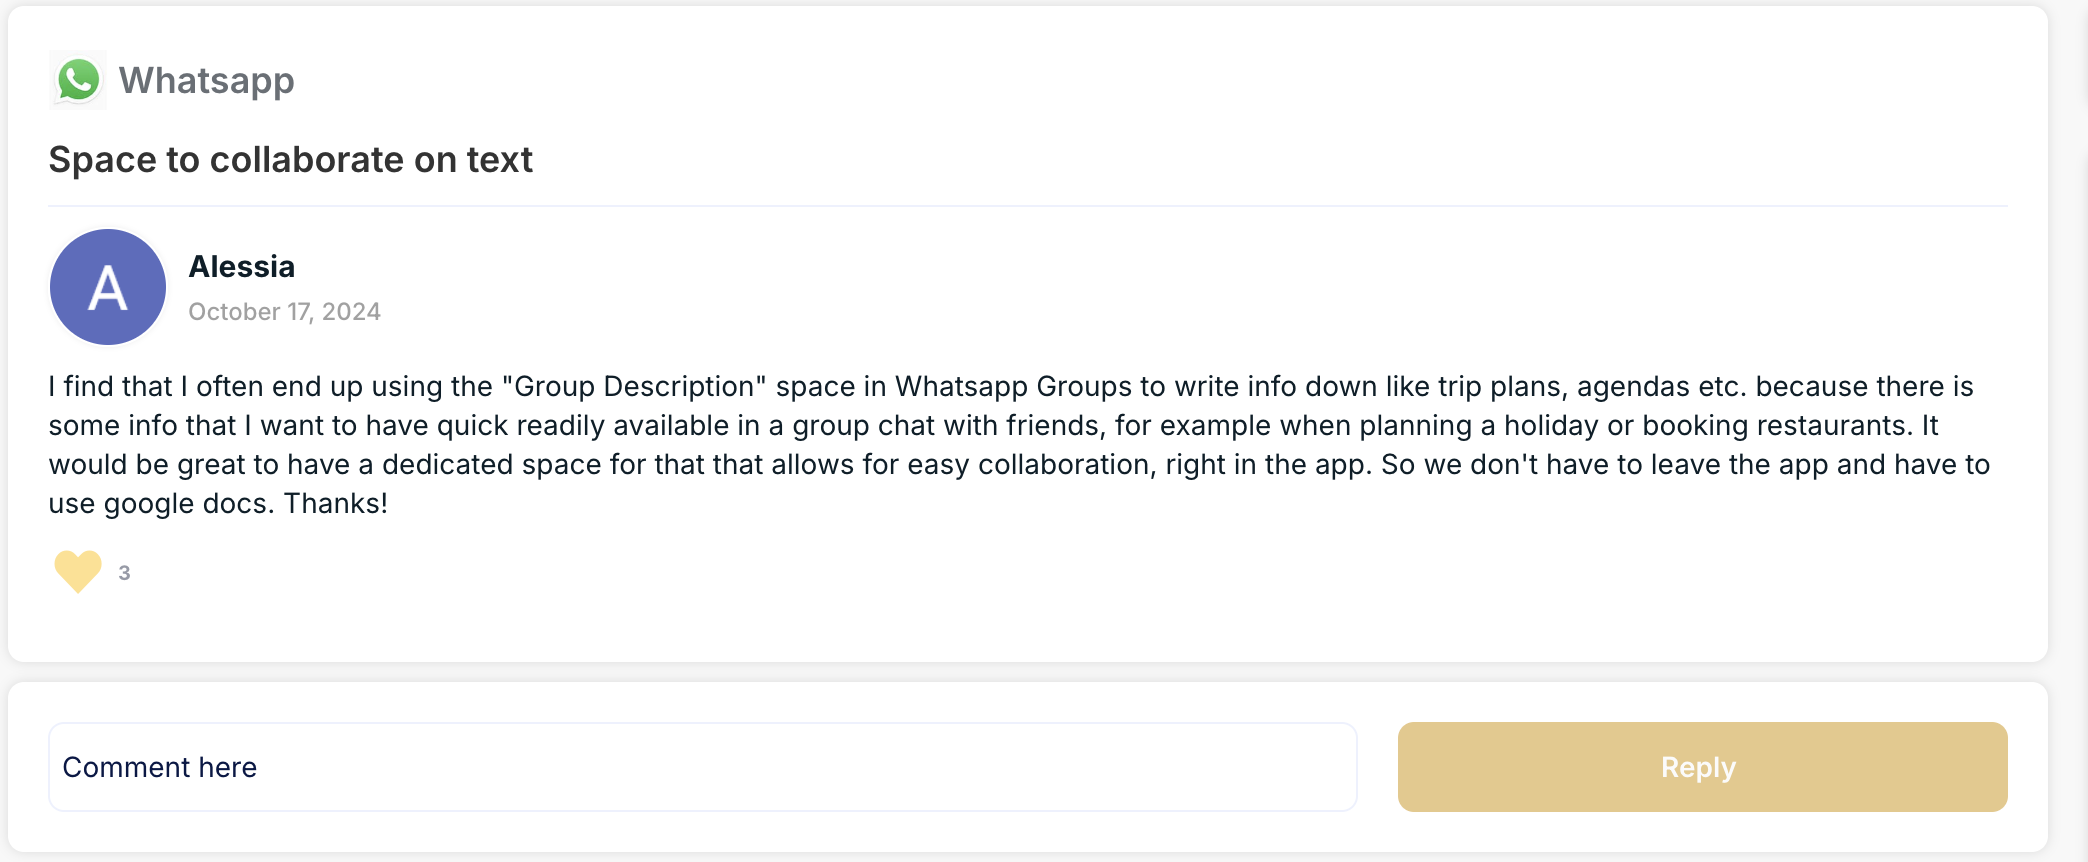The height and width of the screenshot is (862, 2088).
Task: Focus the "Comment here" input field
Action: coord(702,767)
